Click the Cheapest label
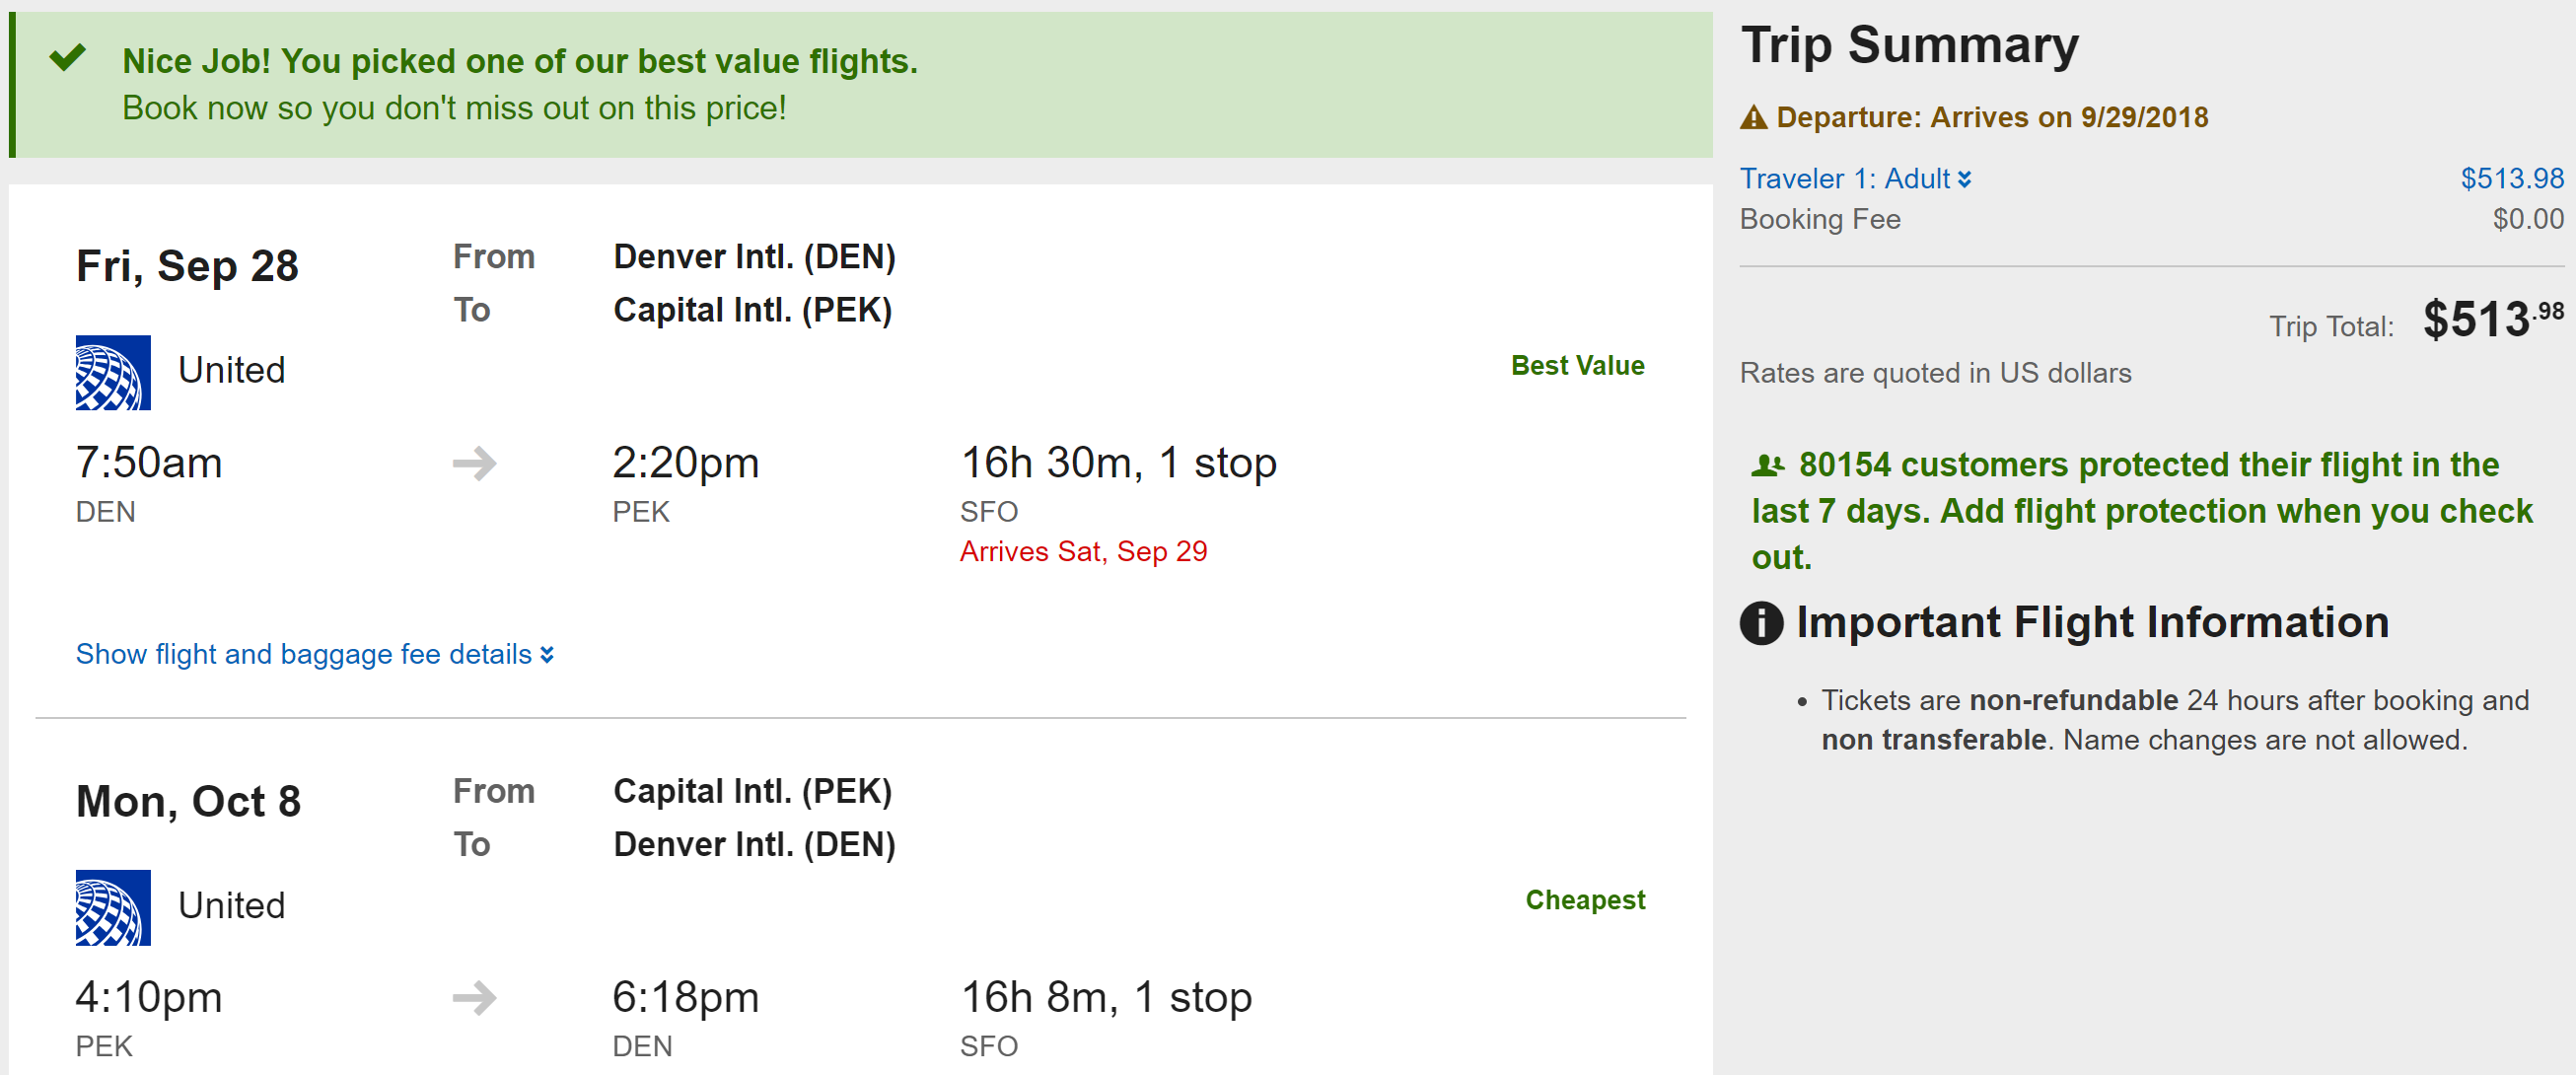Screen dimensions: 2576x1075 coord(1584,900)
